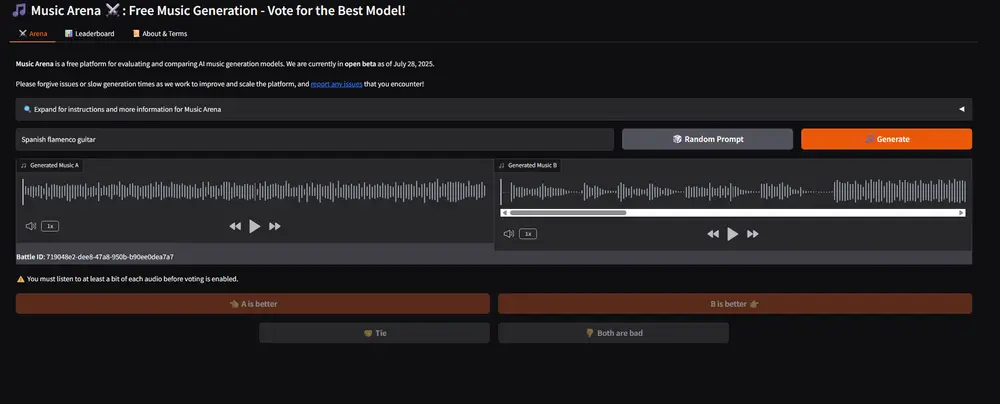Fast-forward Generated Music A track
Image resolution: width=1000 pixels, height=404 pixels.
coord(275,226)
